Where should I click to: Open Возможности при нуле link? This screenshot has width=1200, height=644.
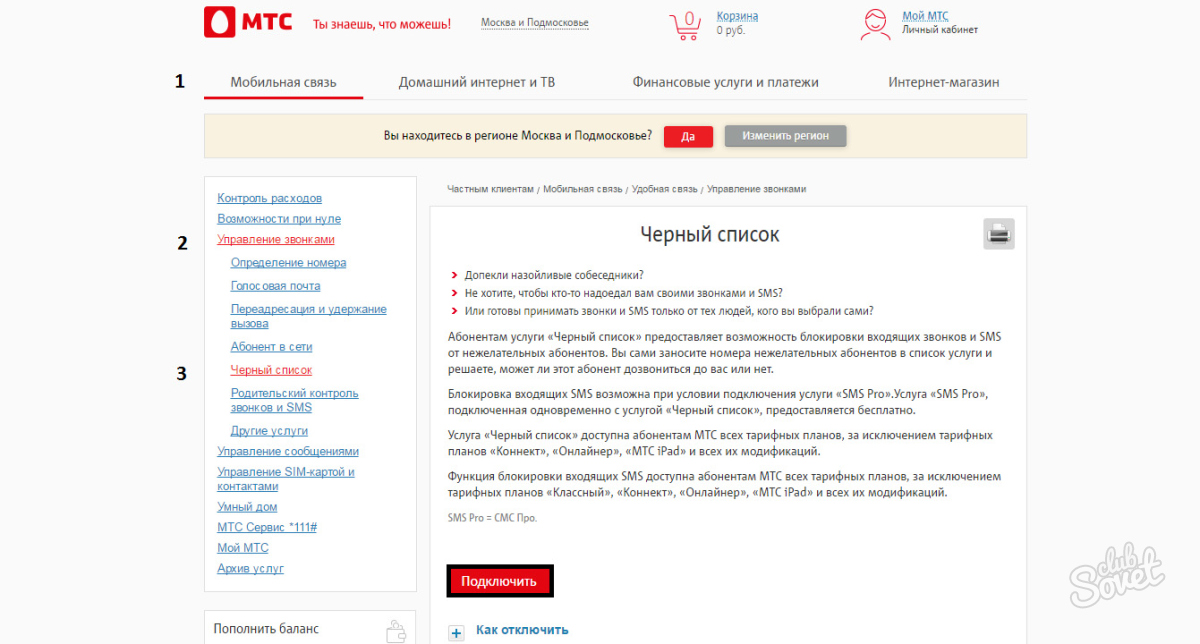(x=279, y=218)
